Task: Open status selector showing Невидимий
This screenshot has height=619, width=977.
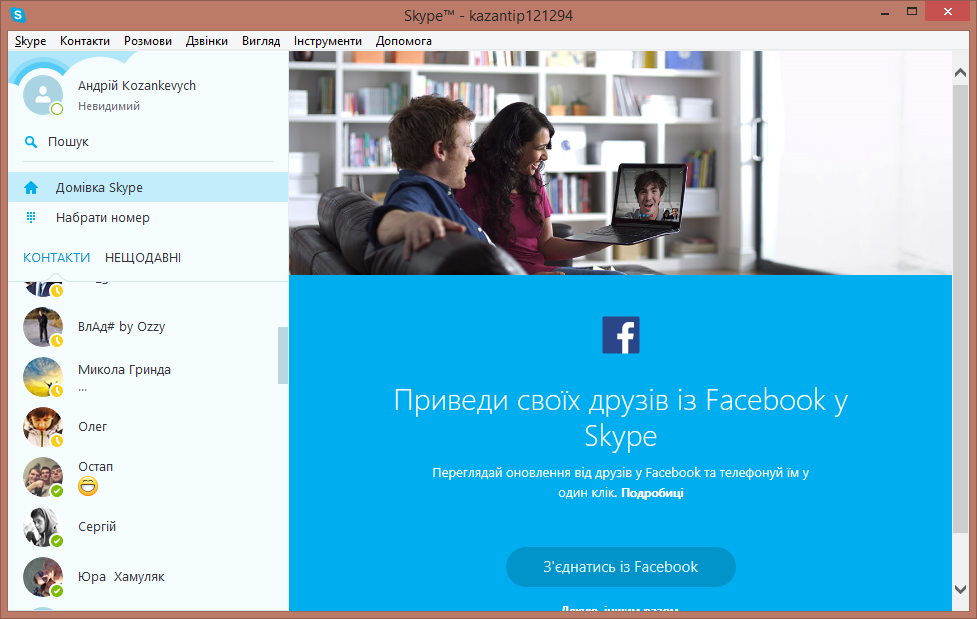Action: [108, 106]
